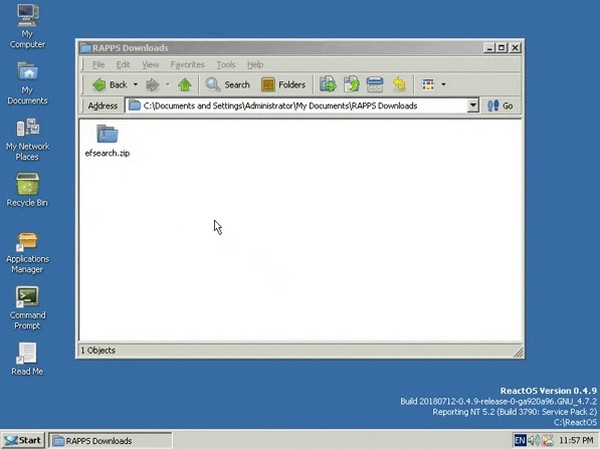
Task: Expand the Views dropdown arrow
Action: tap(443, 85)
